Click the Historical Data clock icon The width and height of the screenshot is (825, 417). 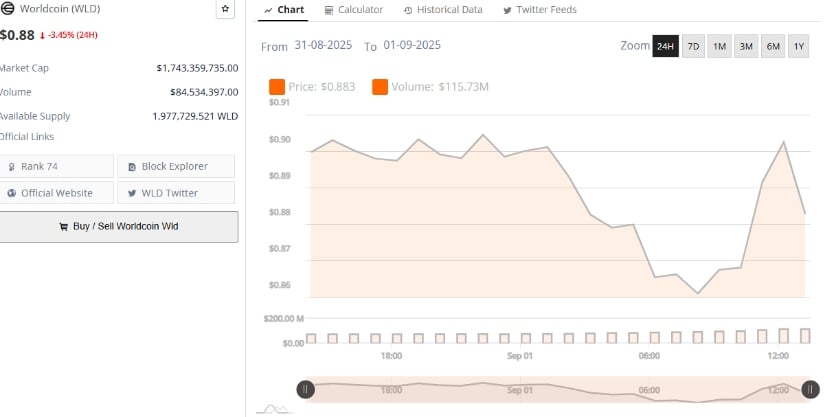click(x=408, y=11)
